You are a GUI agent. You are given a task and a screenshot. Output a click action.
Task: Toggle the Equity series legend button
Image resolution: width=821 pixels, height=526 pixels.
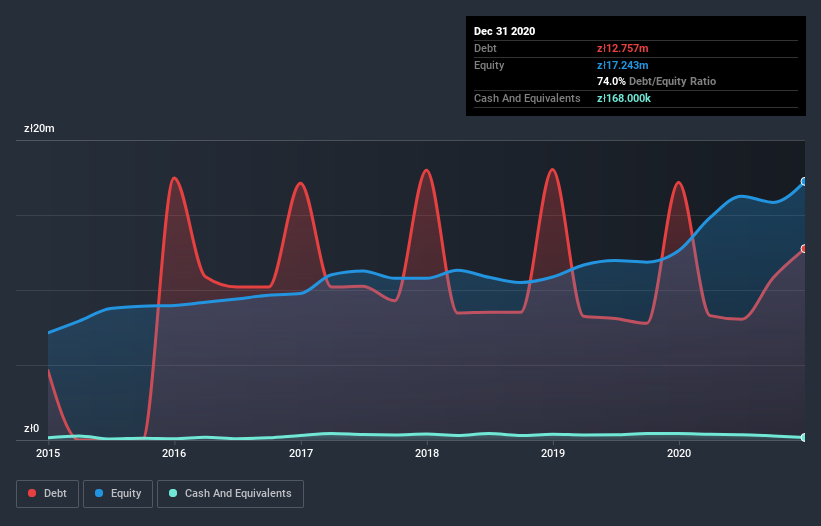tap(118, 494)
